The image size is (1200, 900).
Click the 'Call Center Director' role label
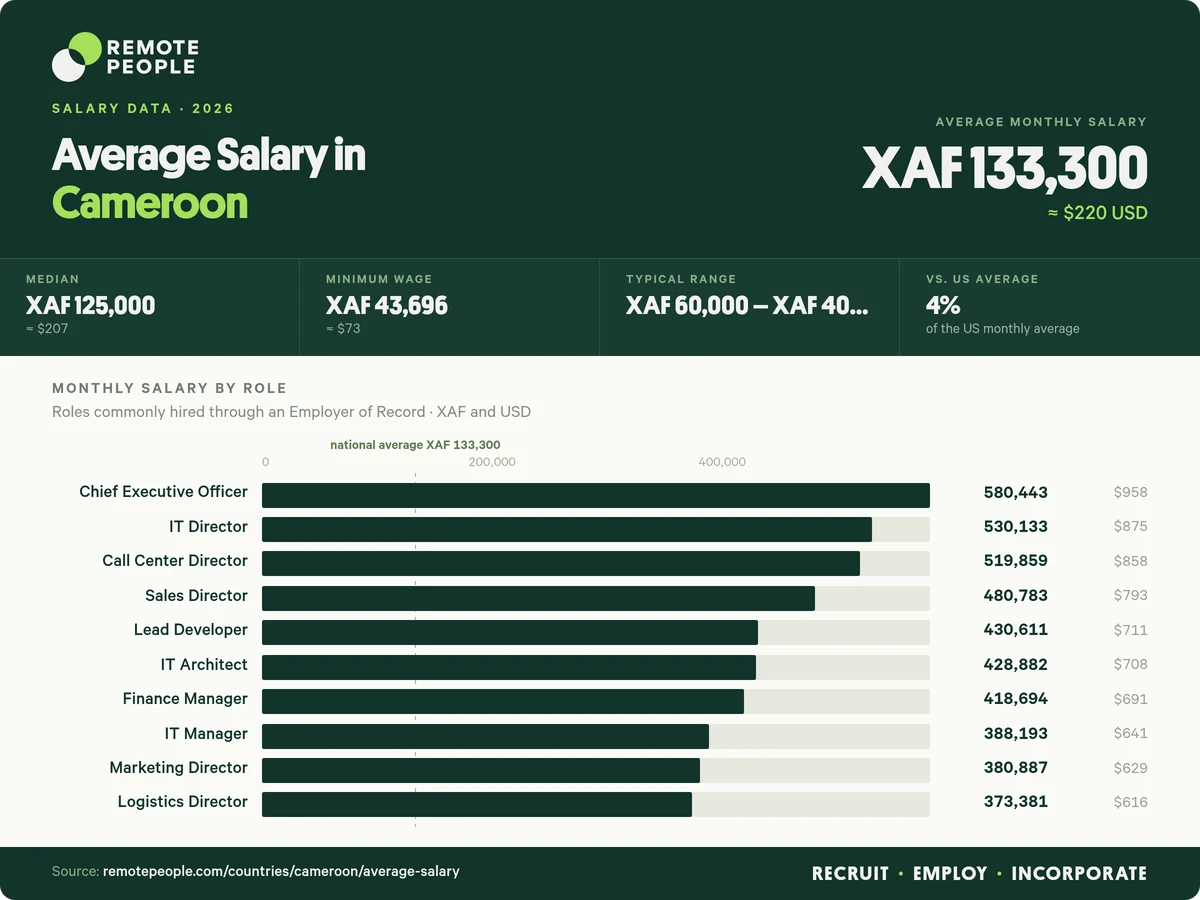click(175, 561)
